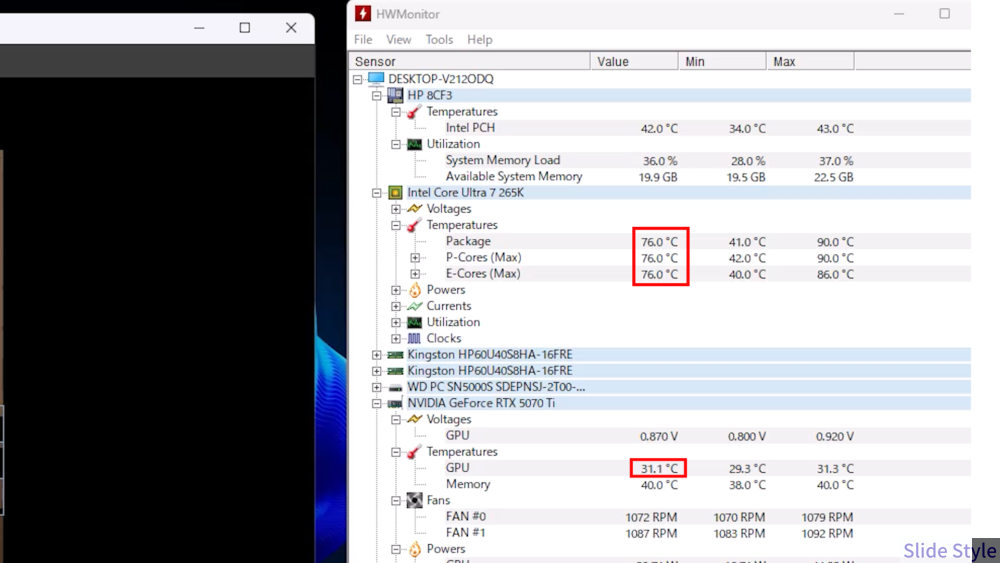Open the File menu in HWMonitor
Image resolution: width=1000 pixels, height=563 pixels.
tap(363, 40)
